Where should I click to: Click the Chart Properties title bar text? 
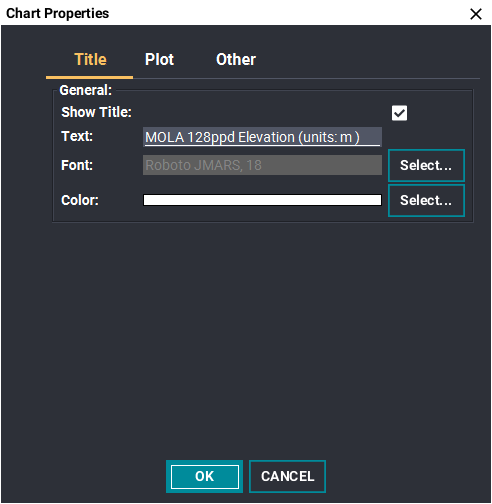click(x=58, y=14)
